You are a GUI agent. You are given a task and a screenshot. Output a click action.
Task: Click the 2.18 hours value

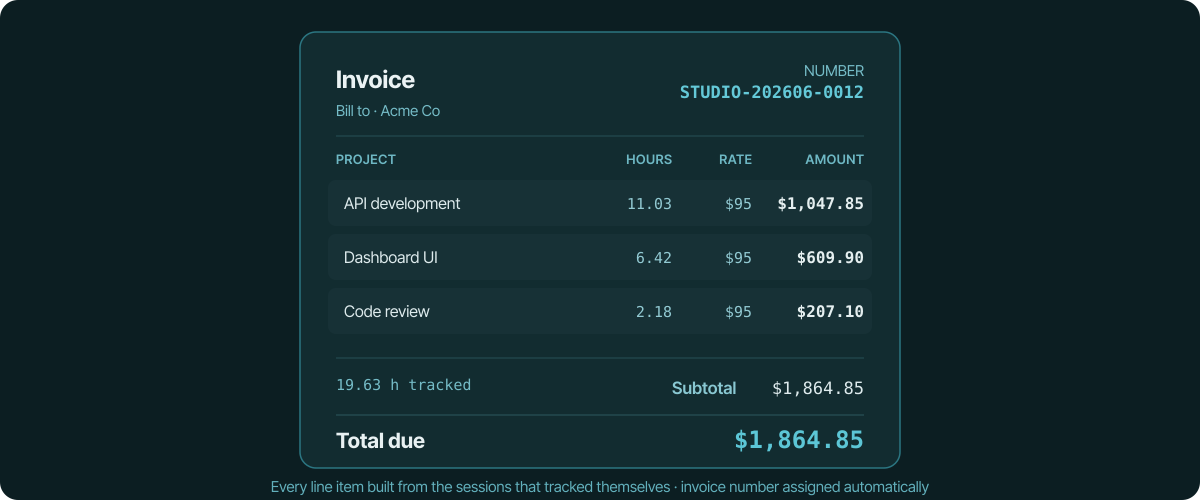tap(654, 312)
